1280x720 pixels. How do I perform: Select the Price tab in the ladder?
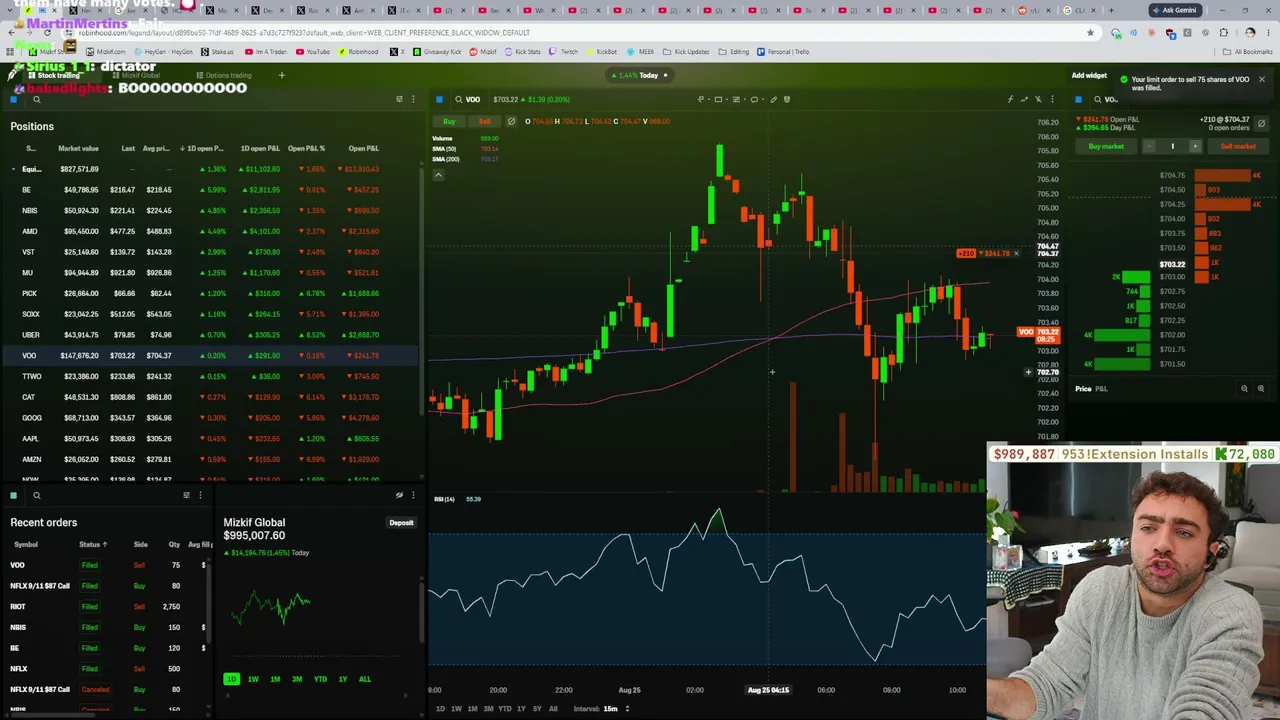pos(1083,389)
